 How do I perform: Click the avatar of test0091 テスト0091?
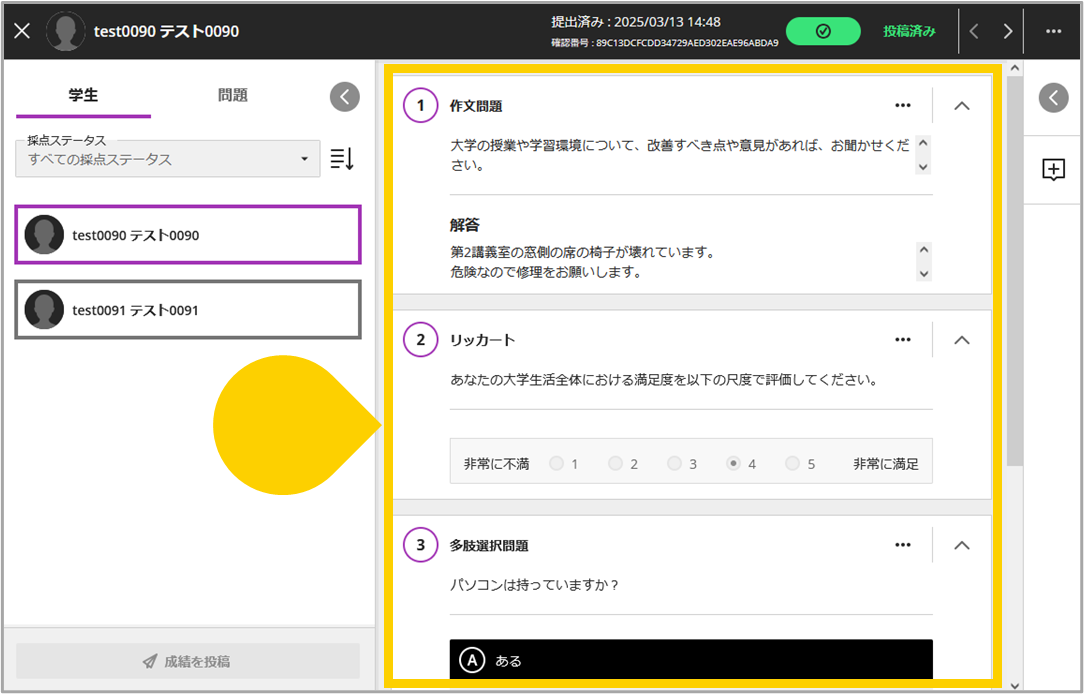[x=44, y=310]
